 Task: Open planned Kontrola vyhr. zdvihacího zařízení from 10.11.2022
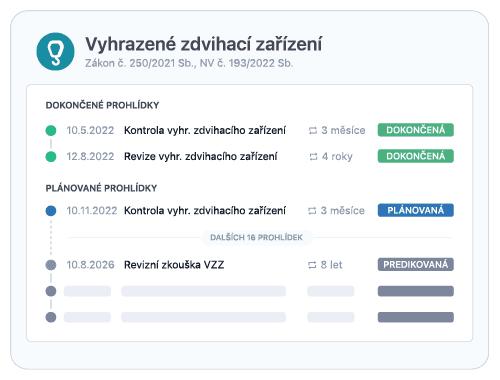[205, 211]
